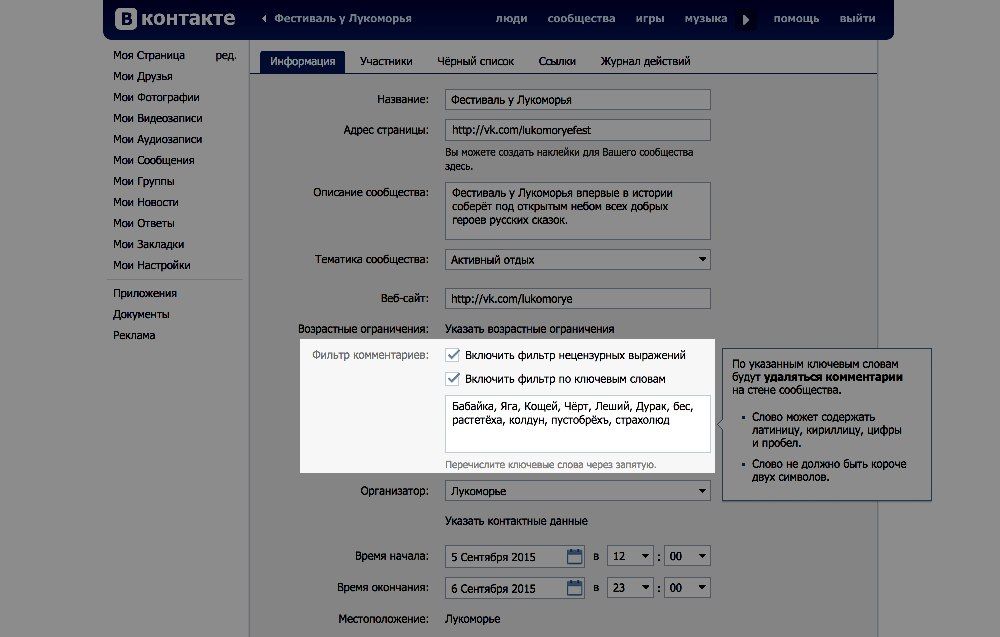Open Мои Сообщения in the sidebar
Viewport: 1000px width, 637px height.
(x=153, y=160)
